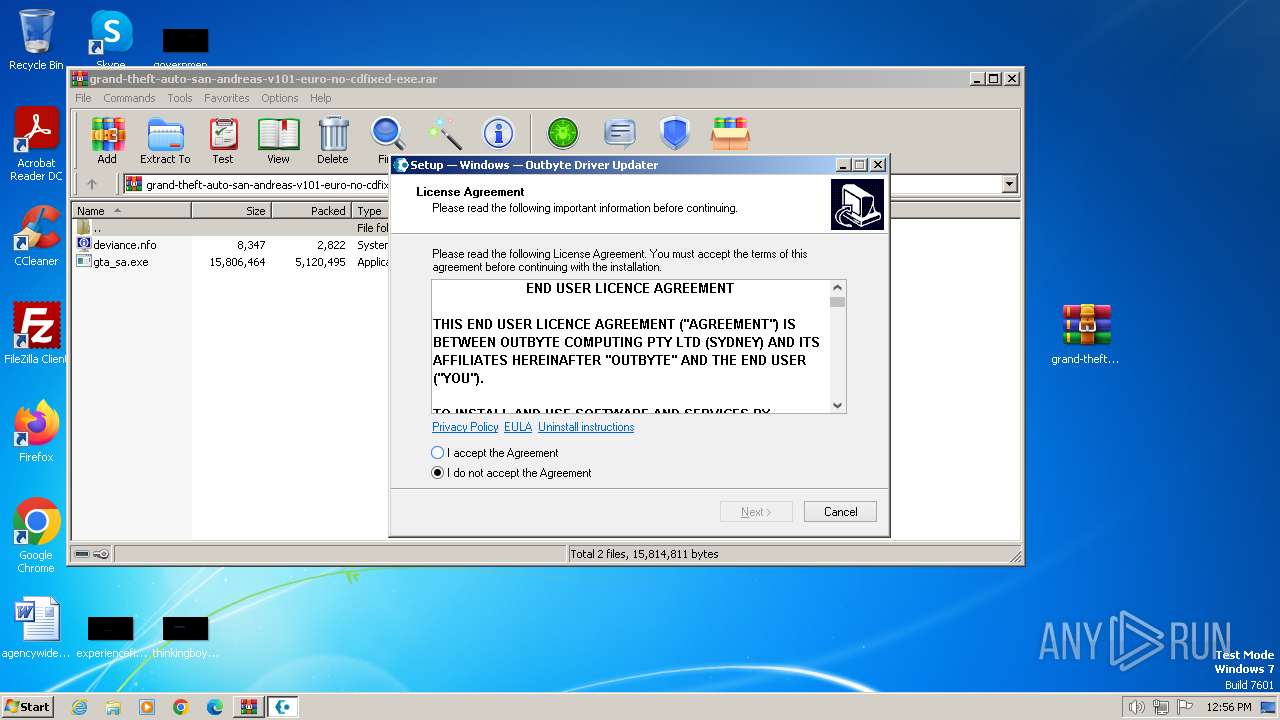Sort file list by Size column
The image size is (1280, 720).
[x=231, y=211]
